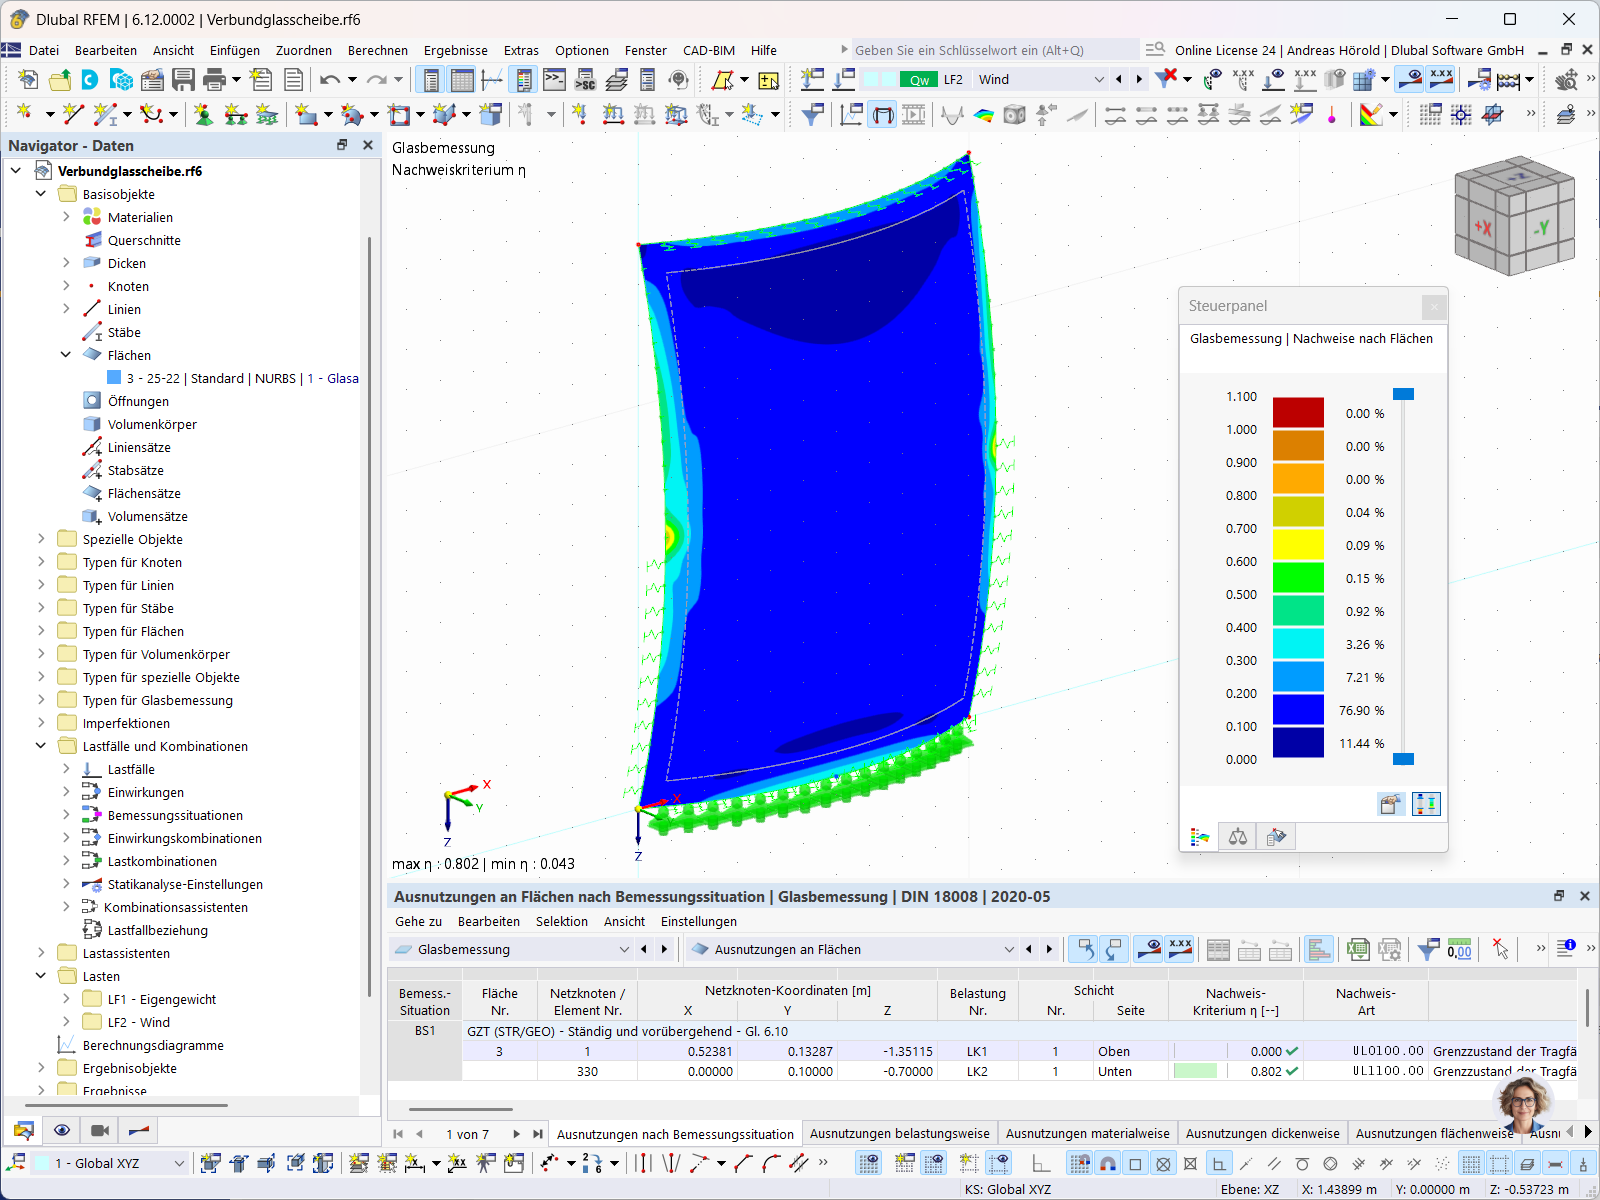Select the red 1.100 color swatch in the Steuerpanel
This screenshot has width=1600, height=1200.
1297,412
